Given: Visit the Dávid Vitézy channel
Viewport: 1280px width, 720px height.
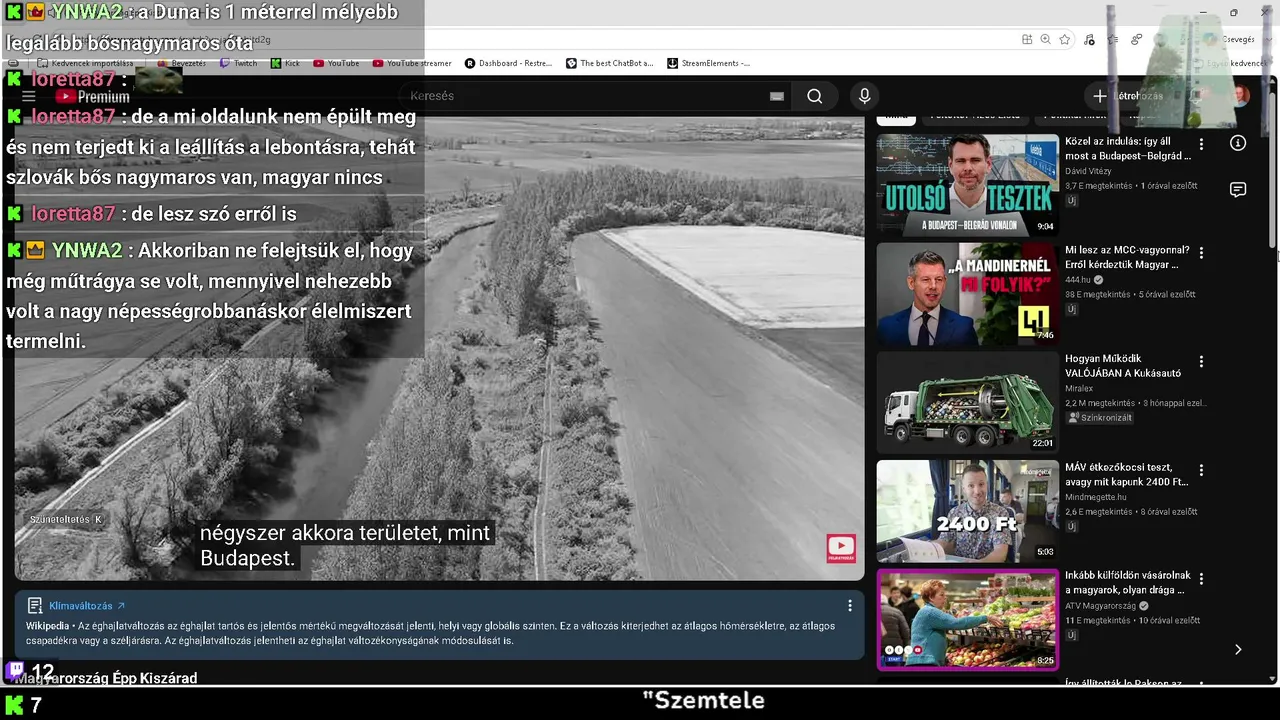Looking at the screenshot, I should 1088,171.
